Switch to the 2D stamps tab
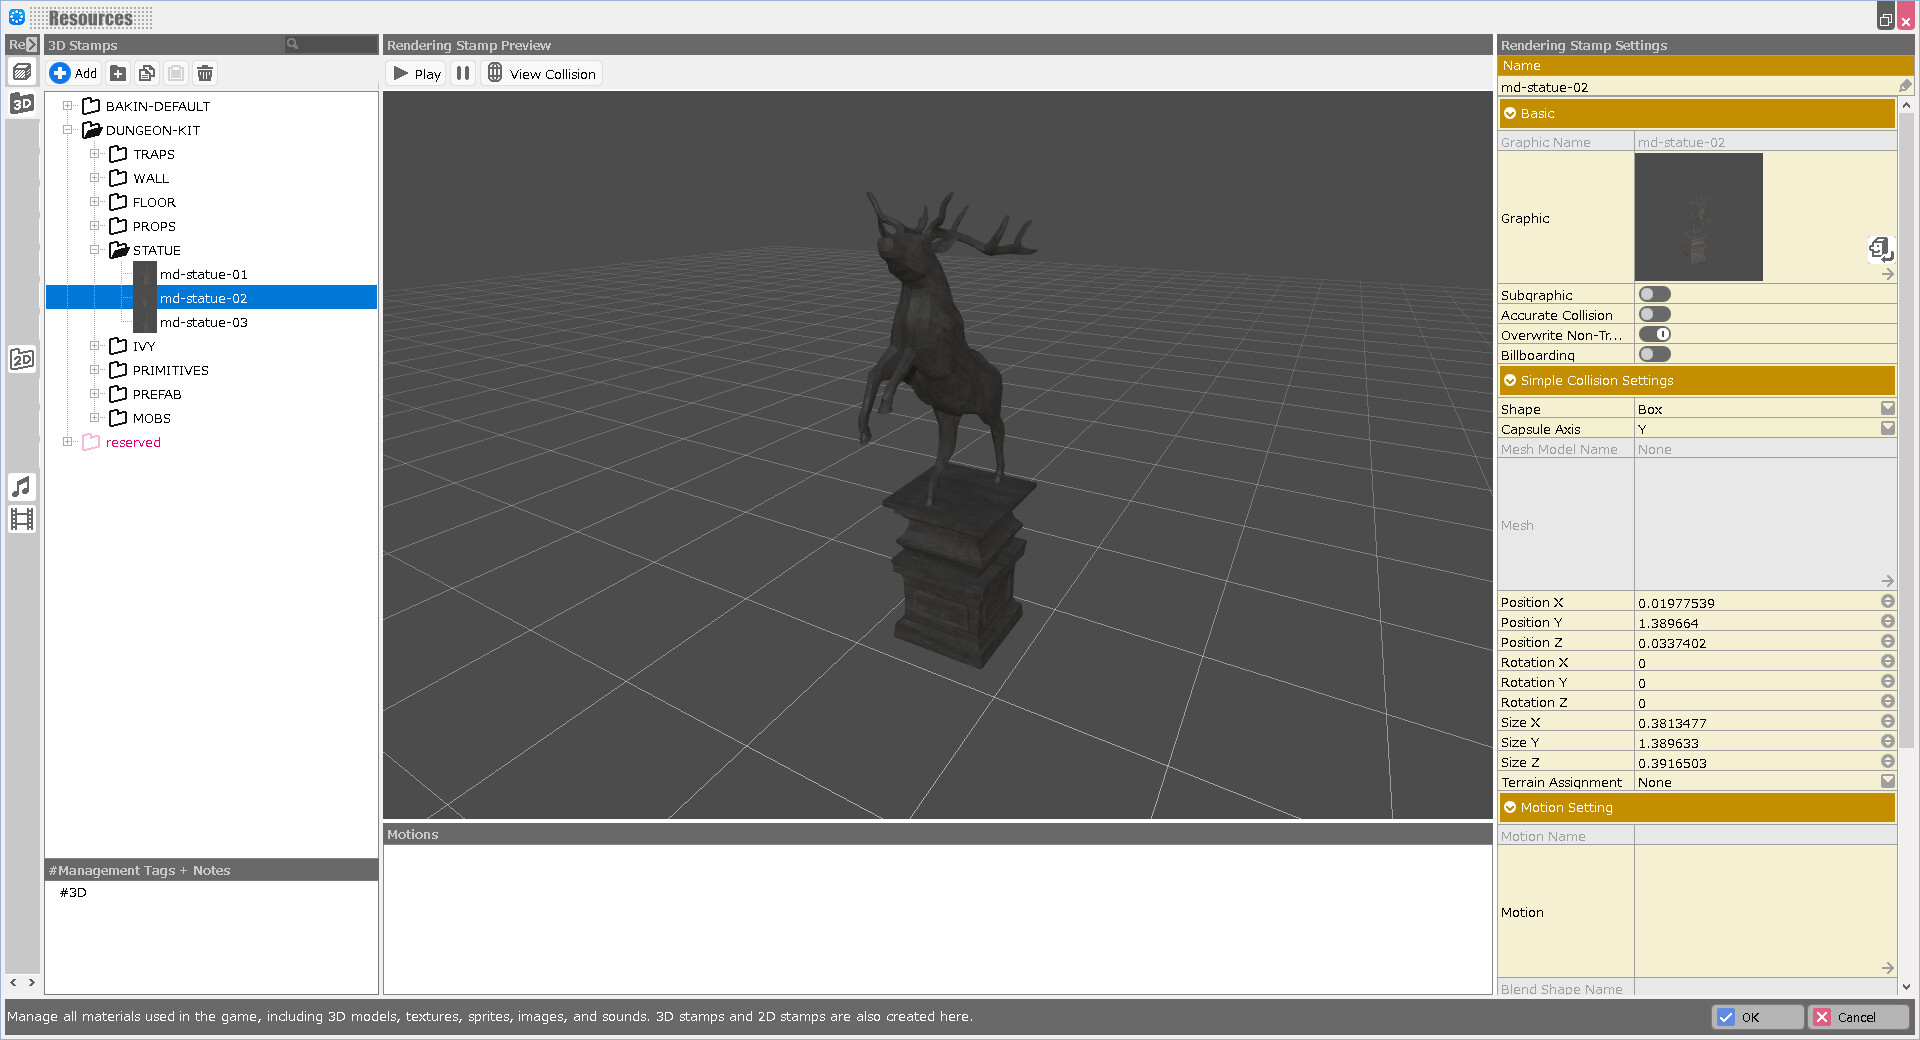1920x1040 pixels. (x=21, y=358)
